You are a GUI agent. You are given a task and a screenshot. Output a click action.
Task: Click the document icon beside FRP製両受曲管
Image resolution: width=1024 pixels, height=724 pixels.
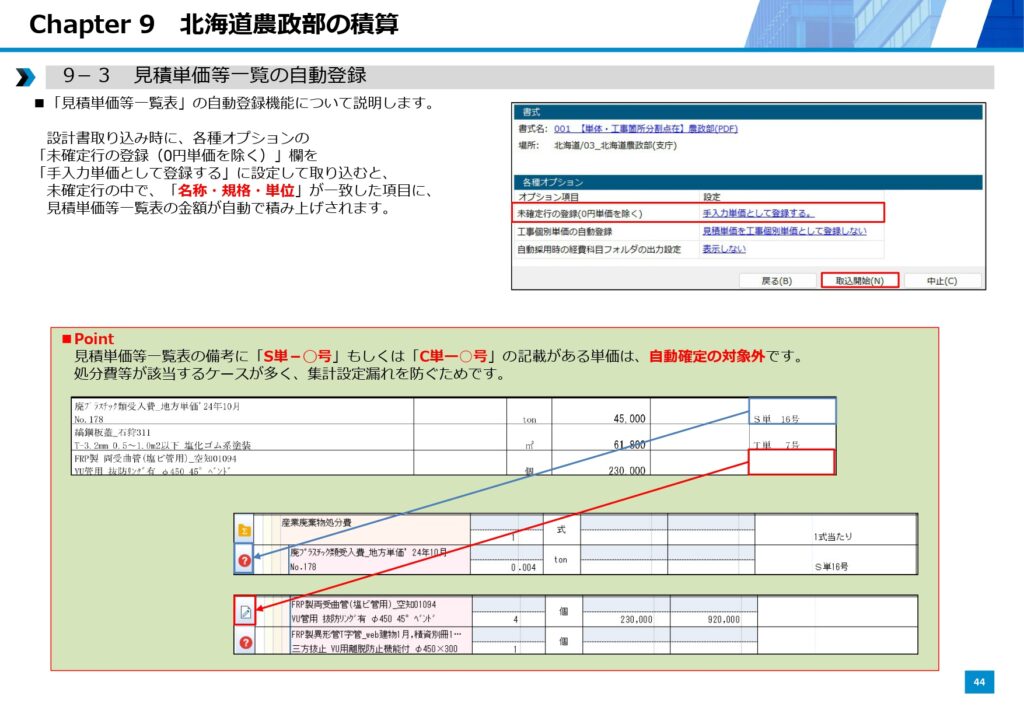tap(245, 612)
